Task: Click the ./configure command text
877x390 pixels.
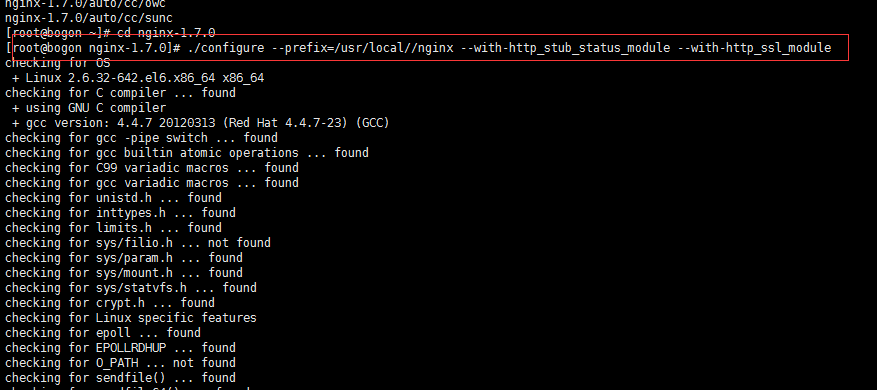Action: pos(226,48)
